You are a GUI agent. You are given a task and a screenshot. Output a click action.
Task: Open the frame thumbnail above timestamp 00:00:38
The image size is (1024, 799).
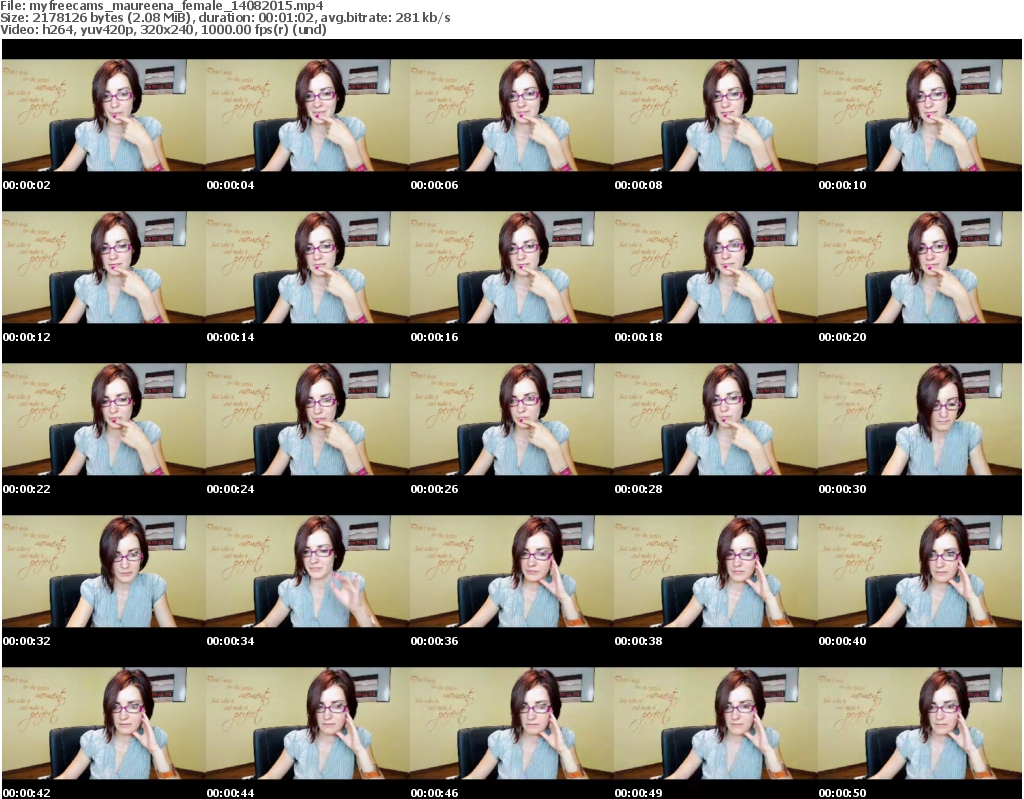point(715,572)
